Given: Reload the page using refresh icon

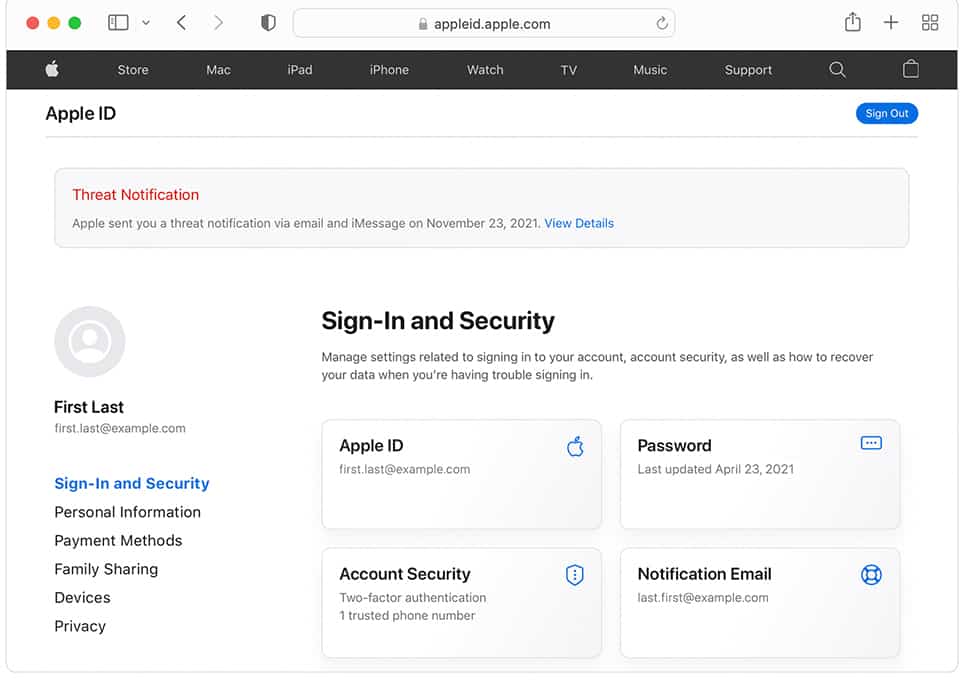Looking at the screenshot, I should pos(662,24).
